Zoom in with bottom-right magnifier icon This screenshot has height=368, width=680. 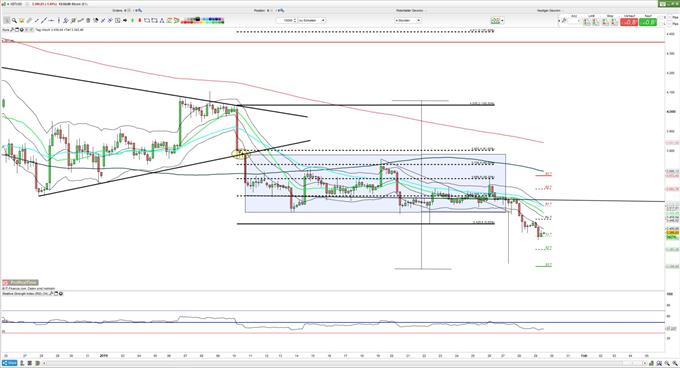tap(667, 363)
